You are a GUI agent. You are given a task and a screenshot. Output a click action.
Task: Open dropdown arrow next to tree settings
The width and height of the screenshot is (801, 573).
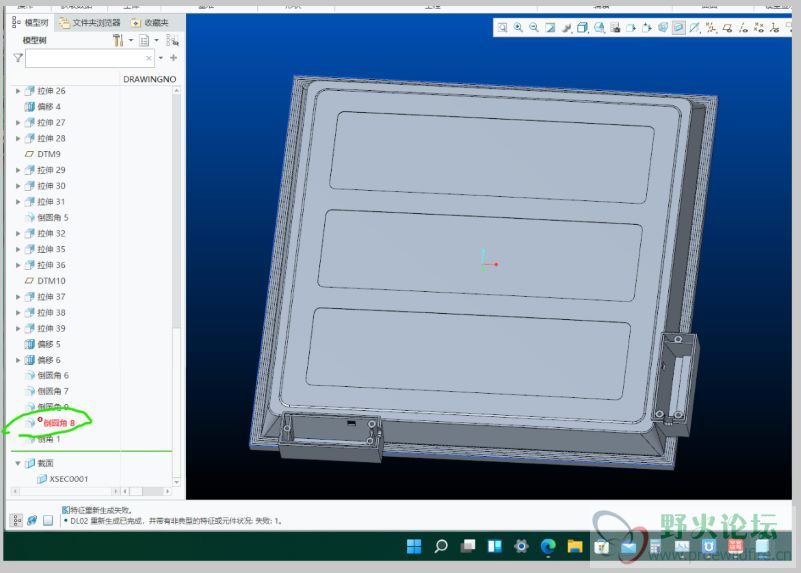pyautogui.click(x=131, y=40)
